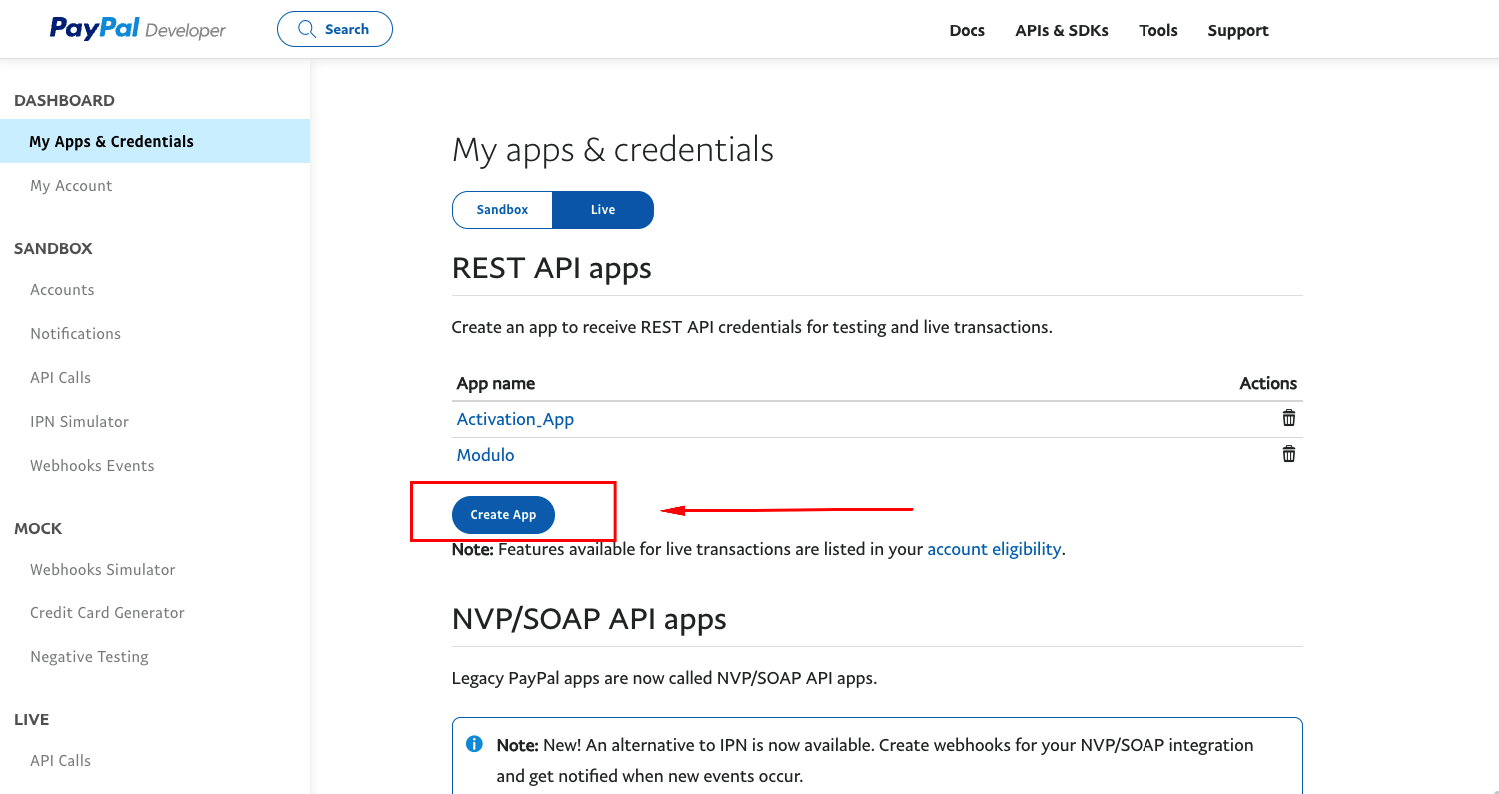The height and width of the screenshot is (794, 1499).
Task: Go to My Account in sidebar
Action: click(71, 185)
